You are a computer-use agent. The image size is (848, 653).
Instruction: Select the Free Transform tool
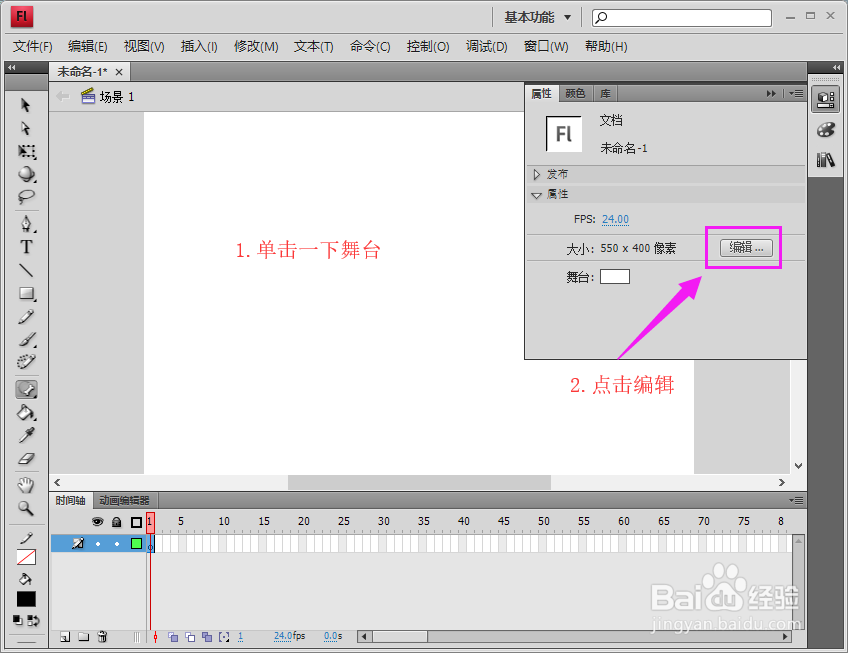pos(26,151)
